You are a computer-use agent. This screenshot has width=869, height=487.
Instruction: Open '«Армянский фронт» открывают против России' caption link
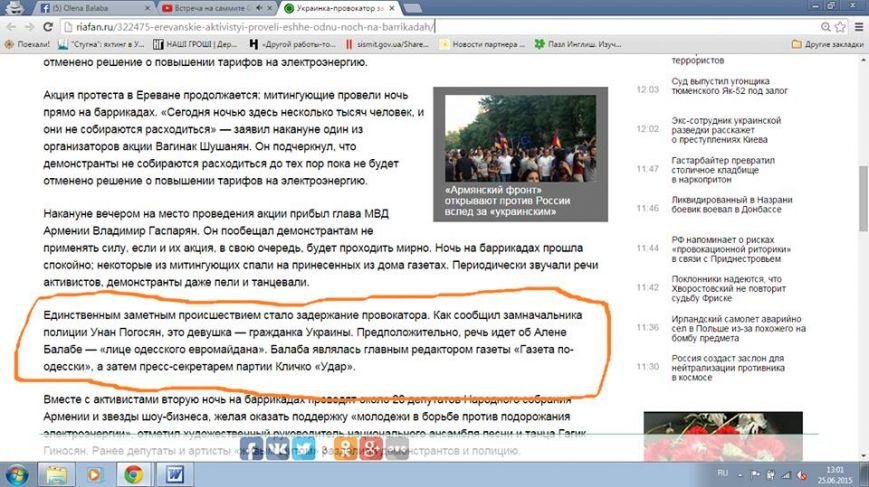point(507,201)
